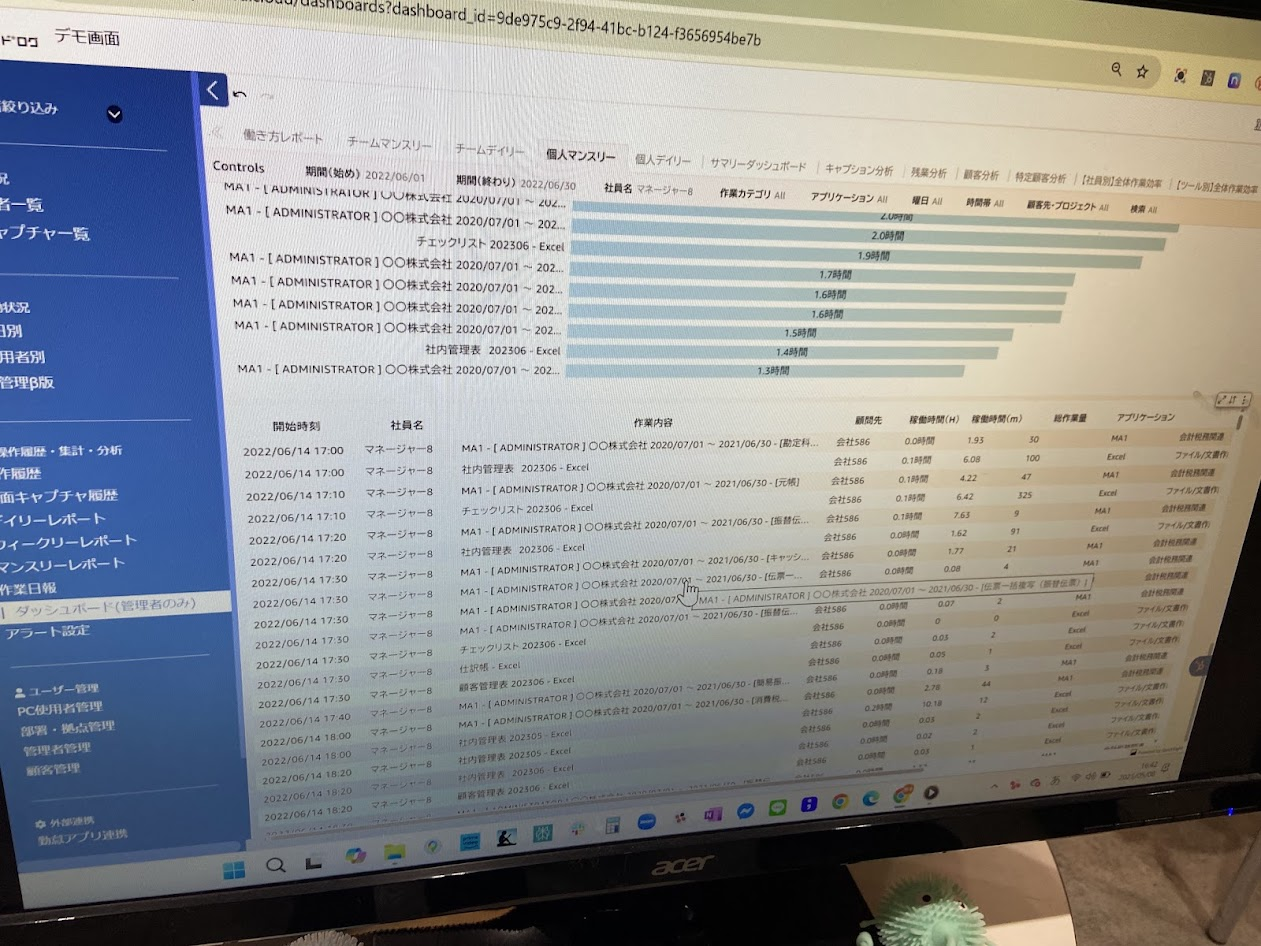
Task: Switch to the 個人デイリー tab
Action: (662, 160)
